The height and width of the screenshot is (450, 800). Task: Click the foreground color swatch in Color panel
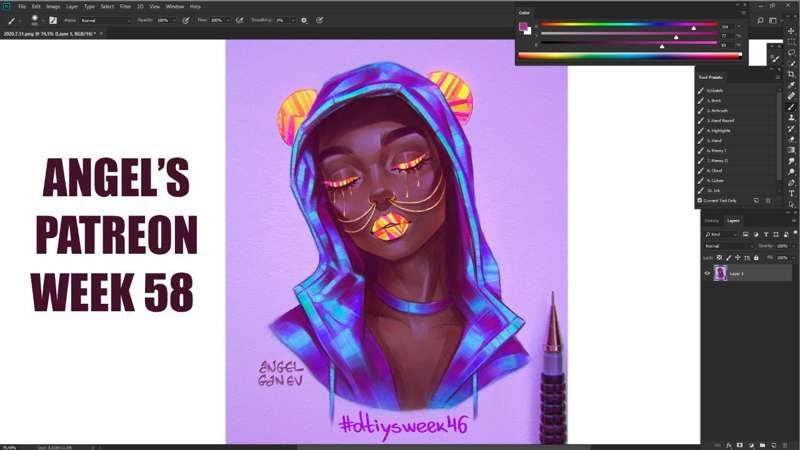[523, 27]
